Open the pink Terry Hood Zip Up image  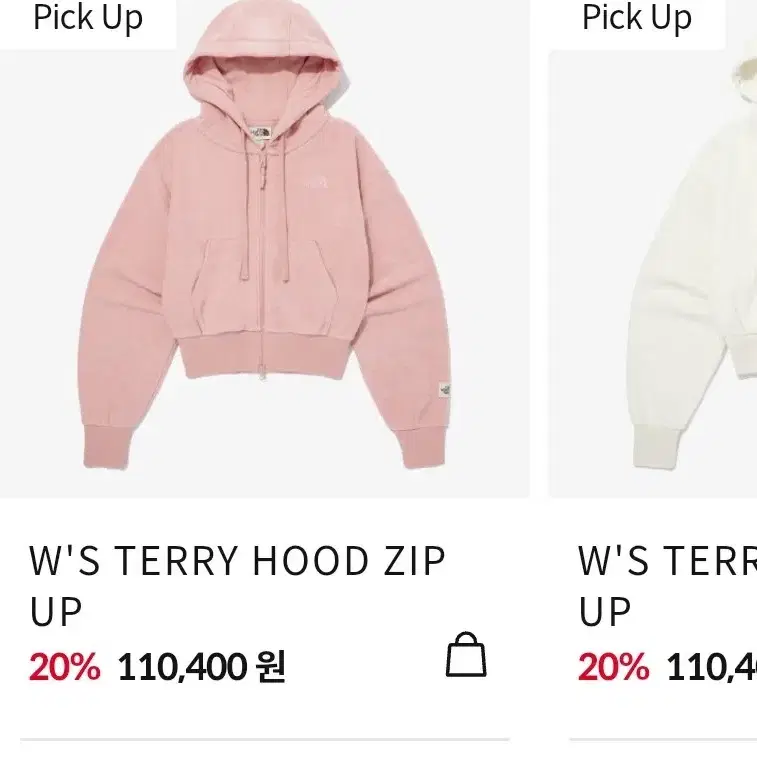coord(265,249)
